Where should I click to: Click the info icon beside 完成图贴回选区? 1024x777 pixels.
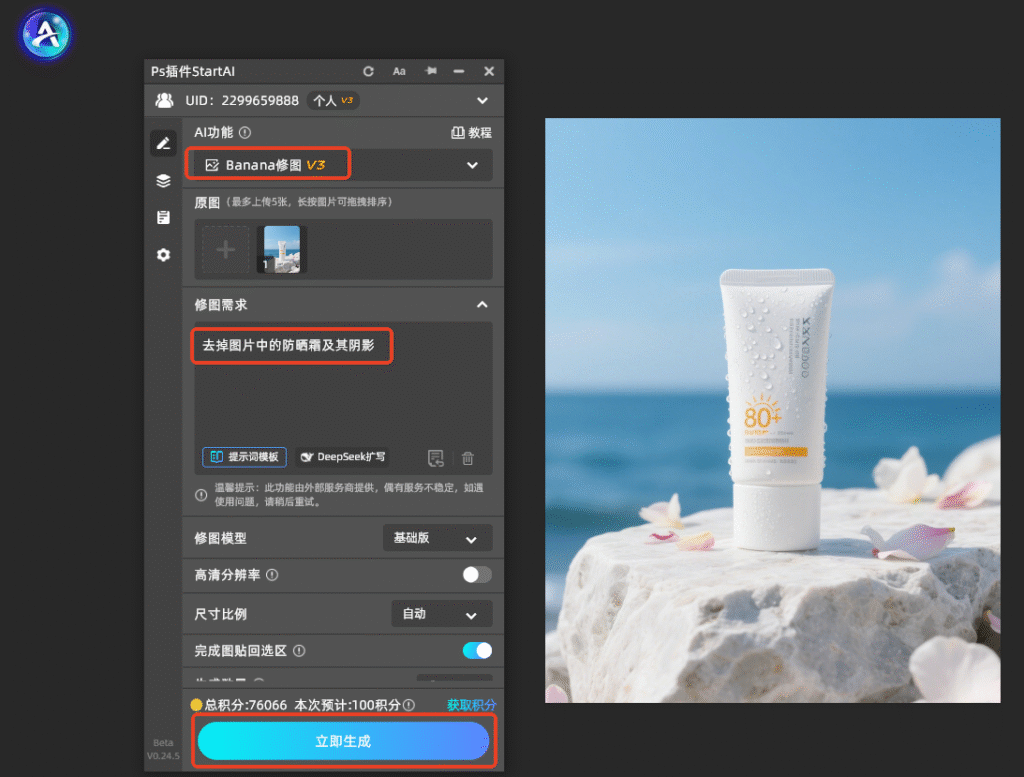(299, 651)
